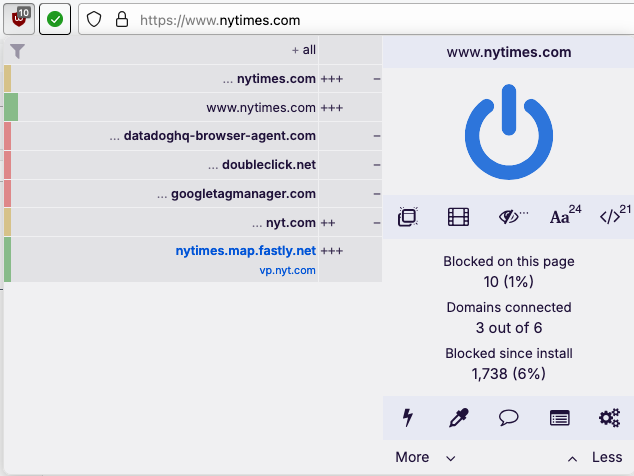Click the green allow bar of www.nytimes.com
The image size is (634, 476).
(11, 107)
